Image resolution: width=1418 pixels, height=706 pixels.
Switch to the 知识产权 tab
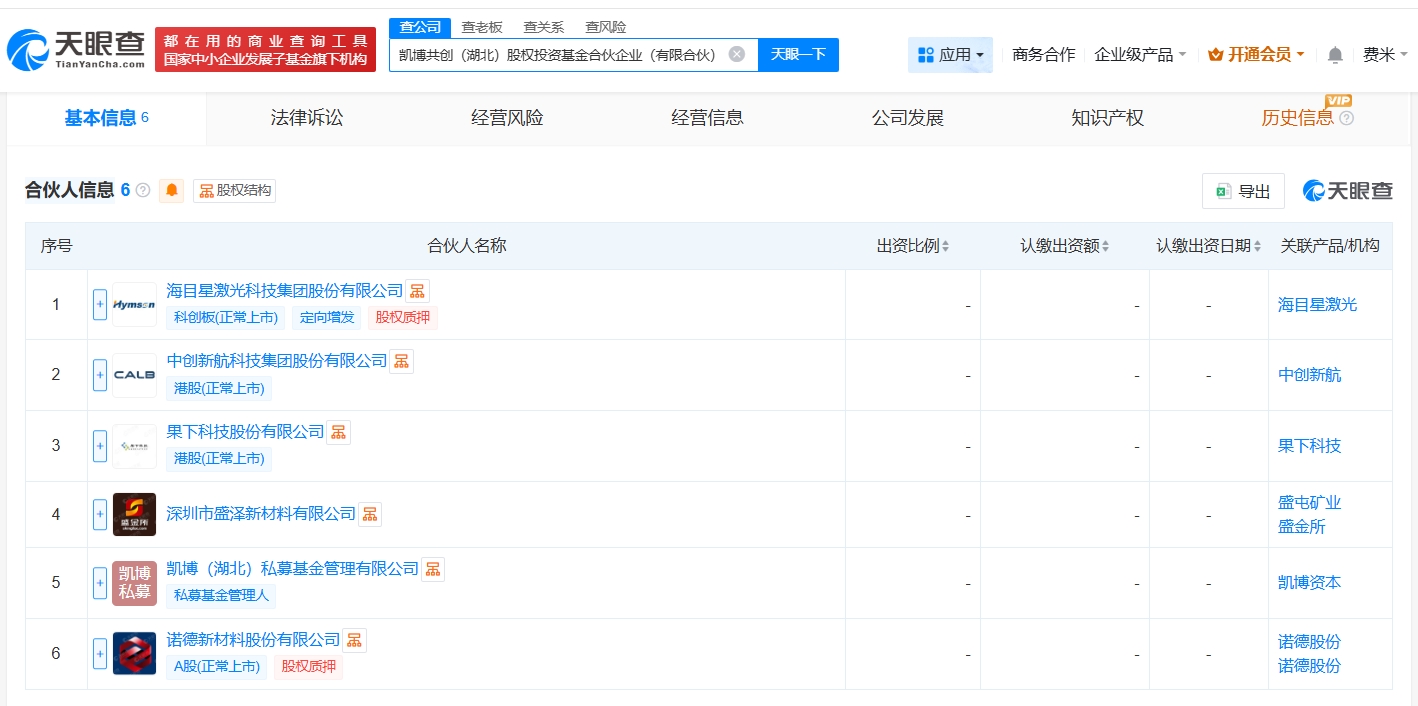pos(1107,118)
